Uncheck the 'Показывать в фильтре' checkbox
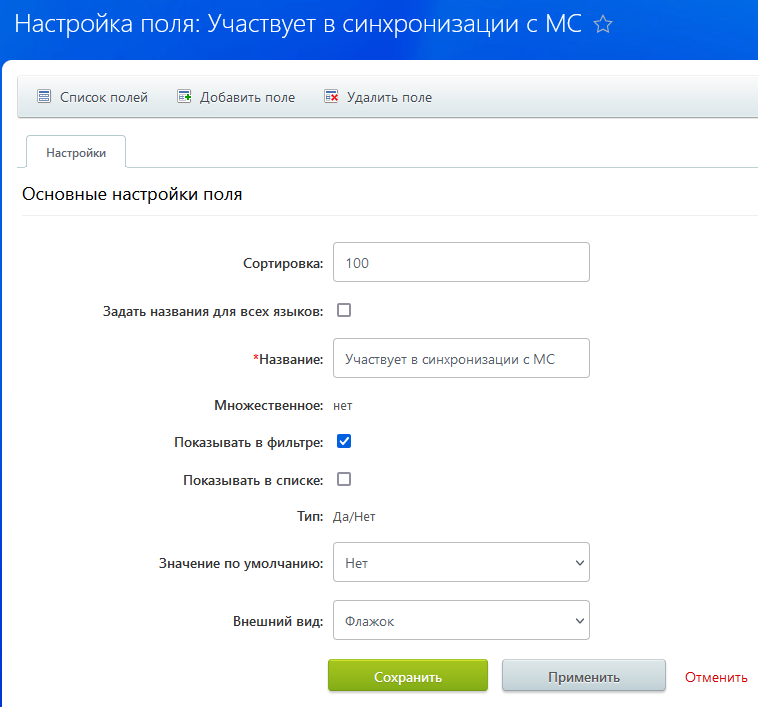The height and width of the screenshot is (707, 758). coord(344,441)
